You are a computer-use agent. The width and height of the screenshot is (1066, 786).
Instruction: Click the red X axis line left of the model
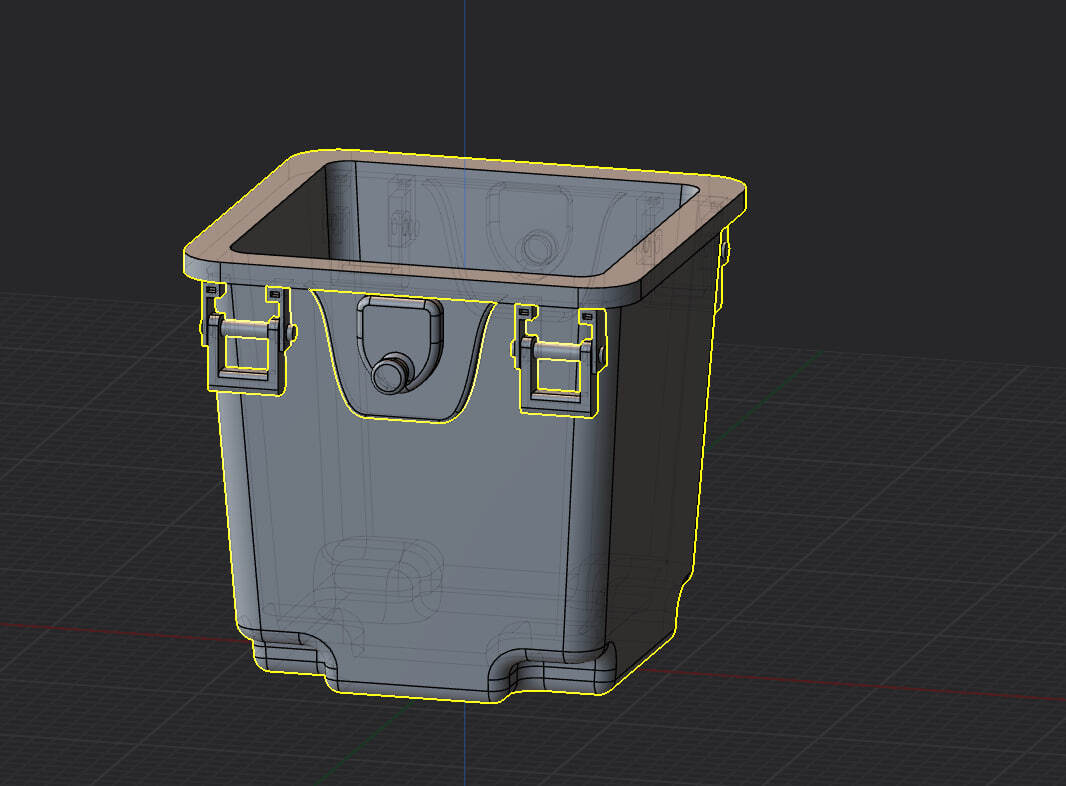point(100,630)
